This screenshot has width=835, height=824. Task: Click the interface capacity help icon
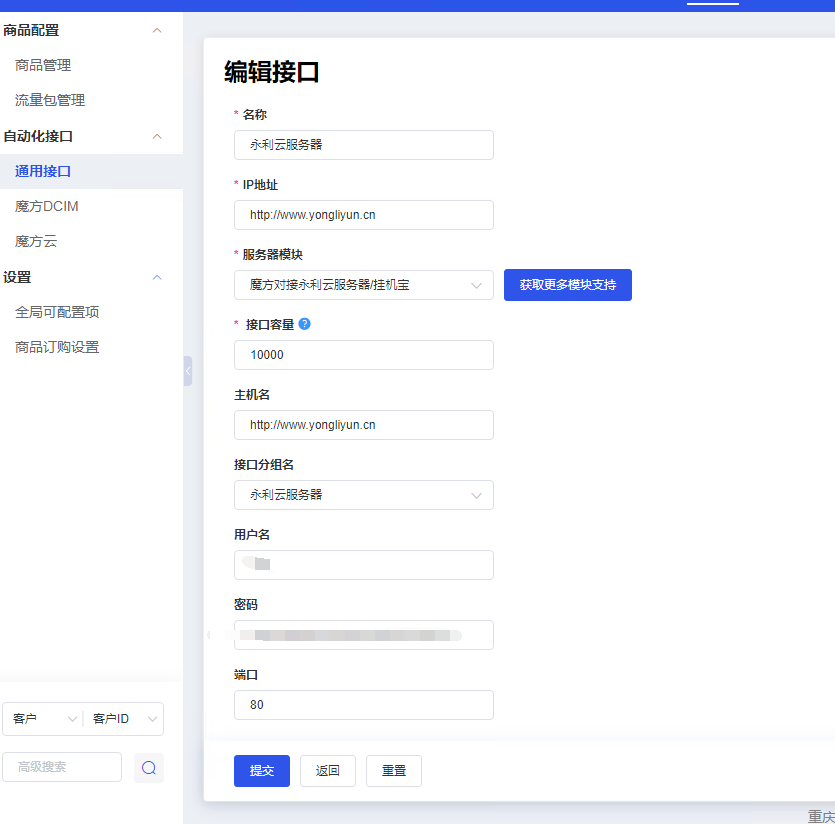304,324
